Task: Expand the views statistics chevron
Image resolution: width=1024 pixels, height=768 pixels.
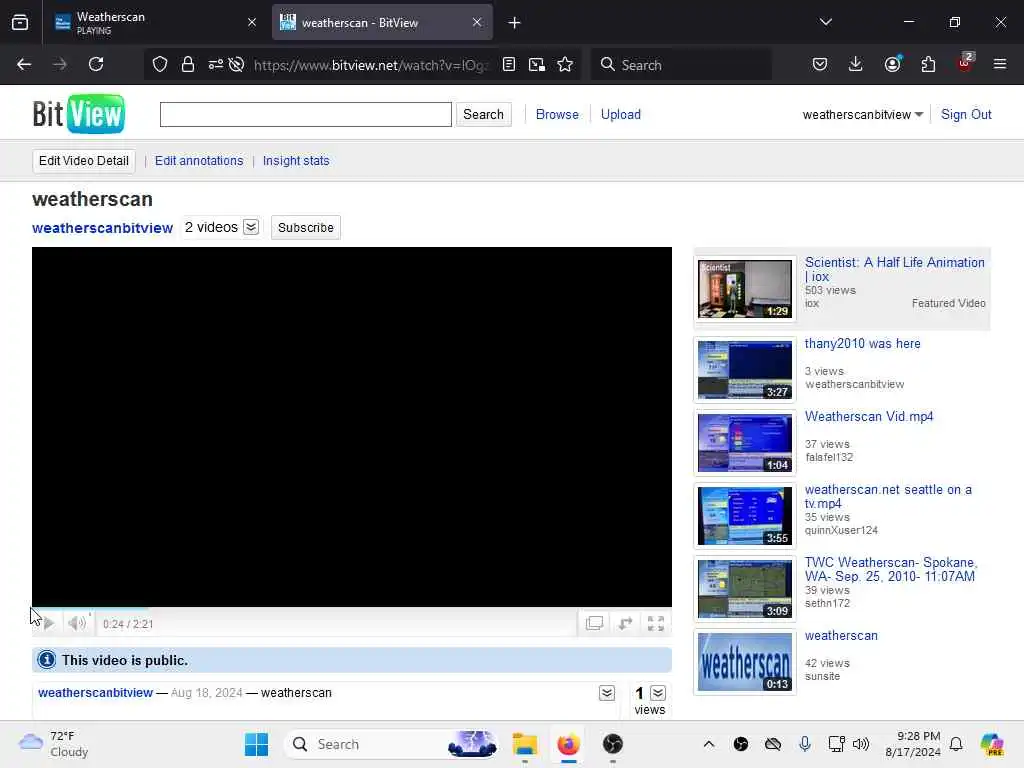Action: [658, 693]
